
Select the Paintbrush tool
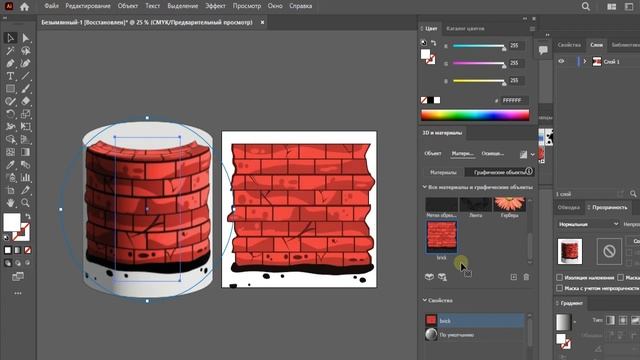coord(26,89)
